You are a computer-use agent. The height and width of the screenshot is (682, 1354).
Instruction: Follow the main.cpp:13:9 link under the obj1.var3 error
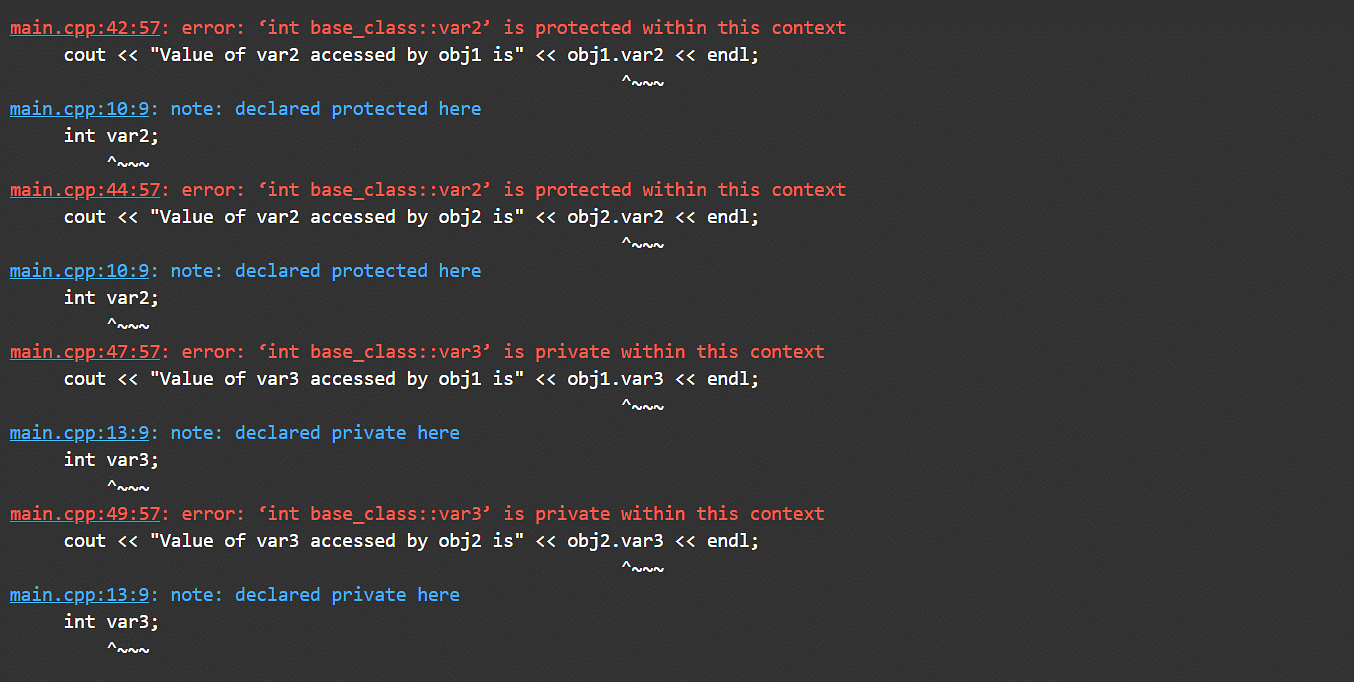point(79,433)
